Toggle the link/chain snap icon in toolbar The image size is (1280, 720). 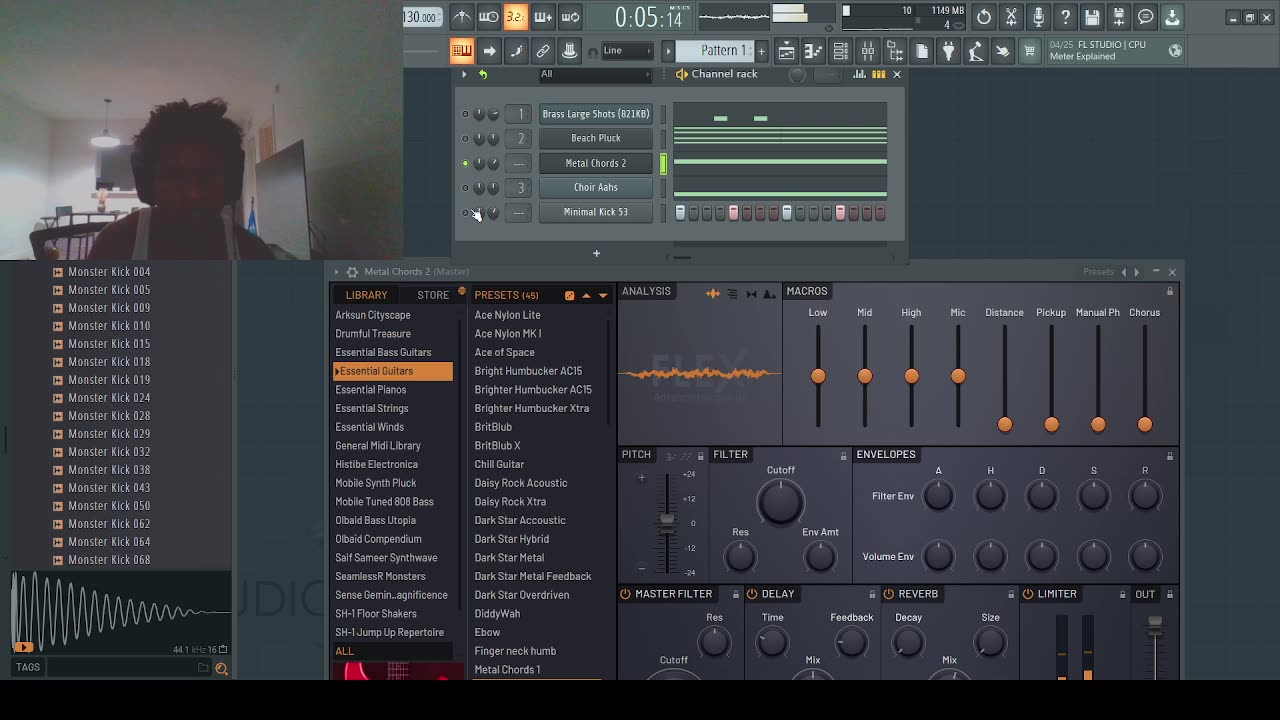[543, 51]
